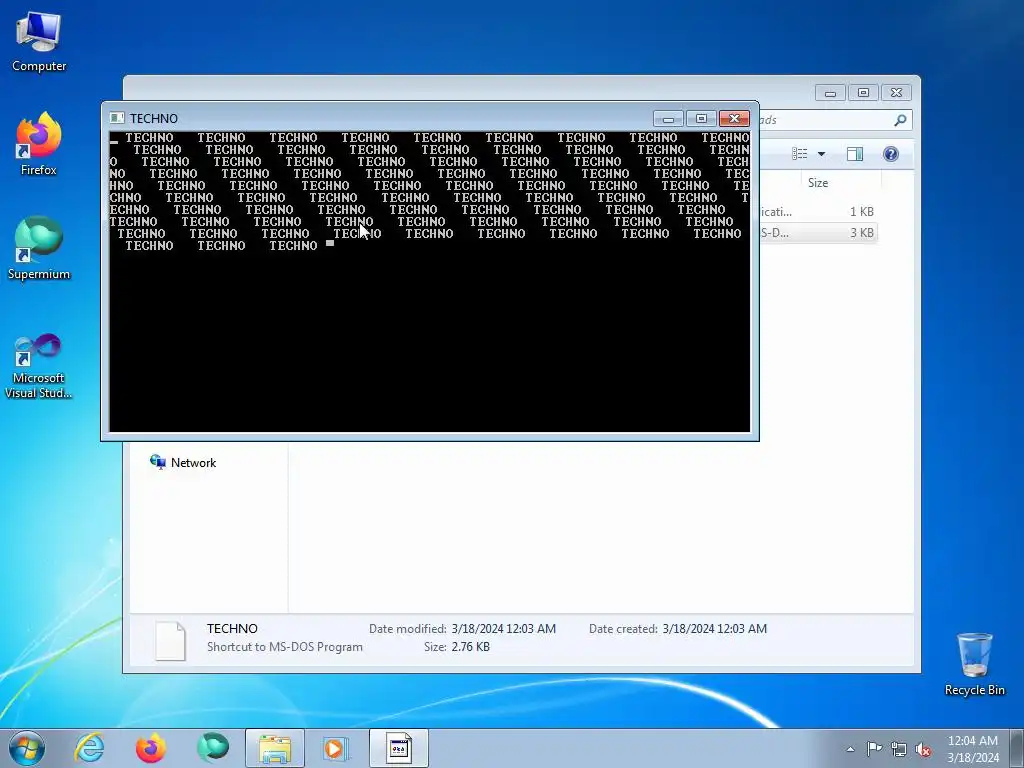
Task: Show hidden system tray icons
Action: (850, 749)
